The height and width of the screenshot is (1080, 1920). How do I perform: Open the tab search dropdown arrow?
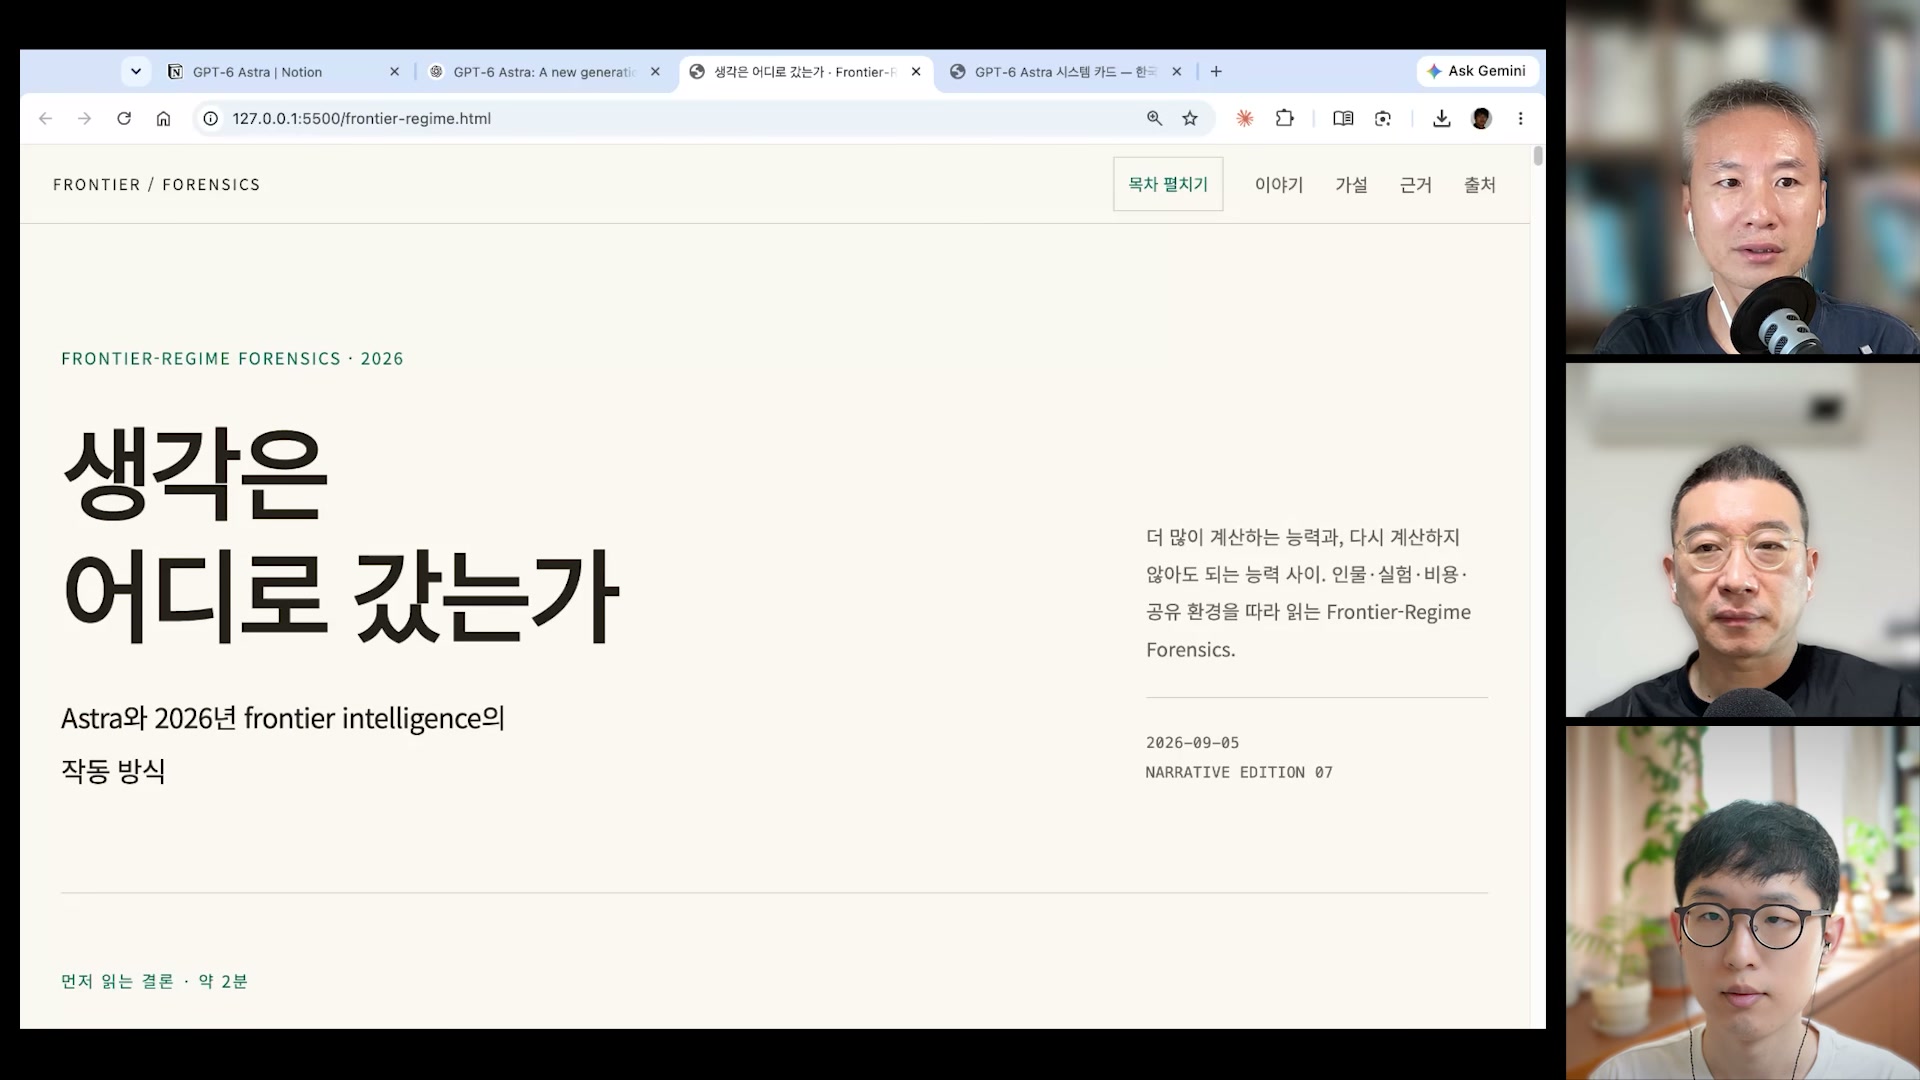click(x=136, y=72)
